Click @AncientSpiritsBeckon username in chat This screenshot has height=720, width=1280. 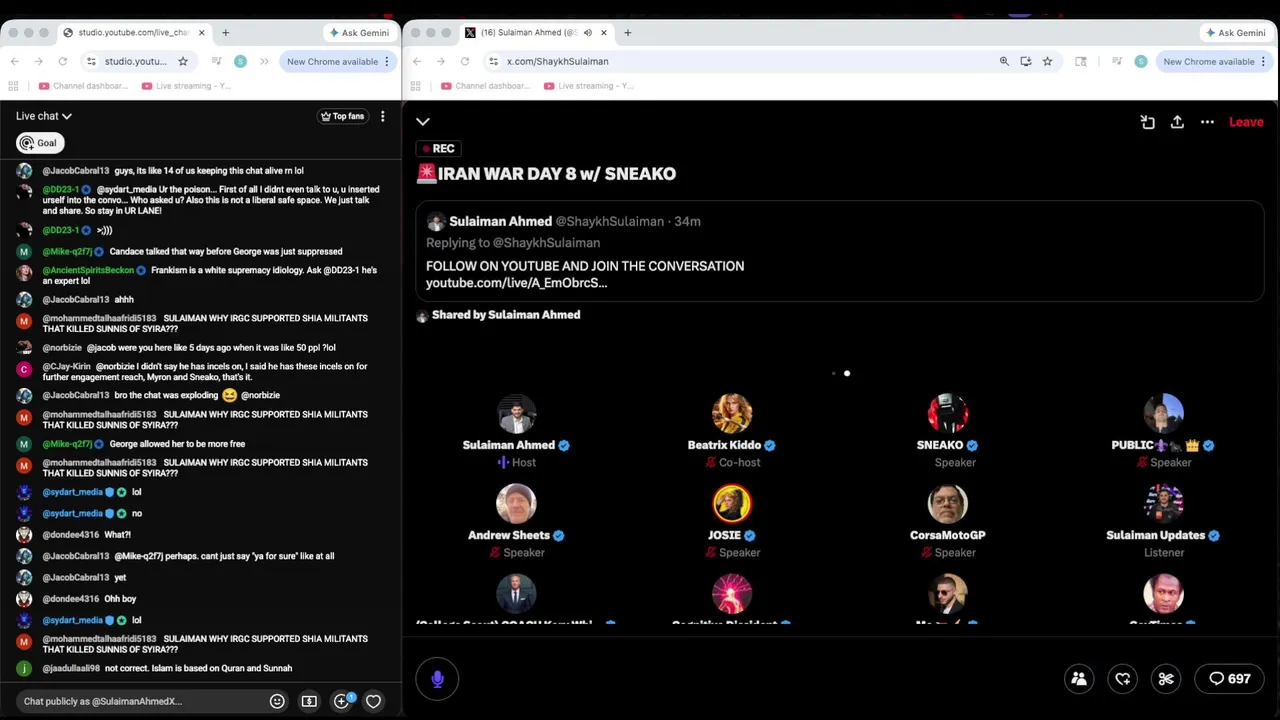pyautogui.click(x=88, y=270)
